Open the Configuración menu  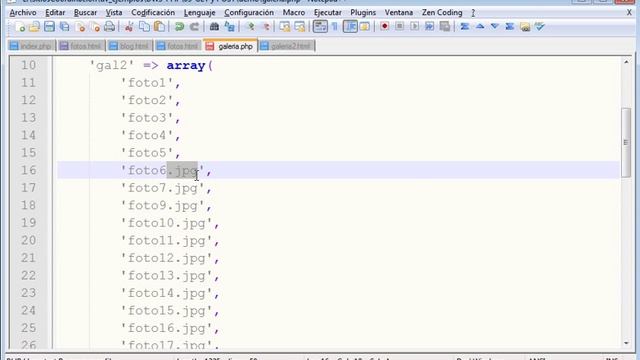coord(249,13)
